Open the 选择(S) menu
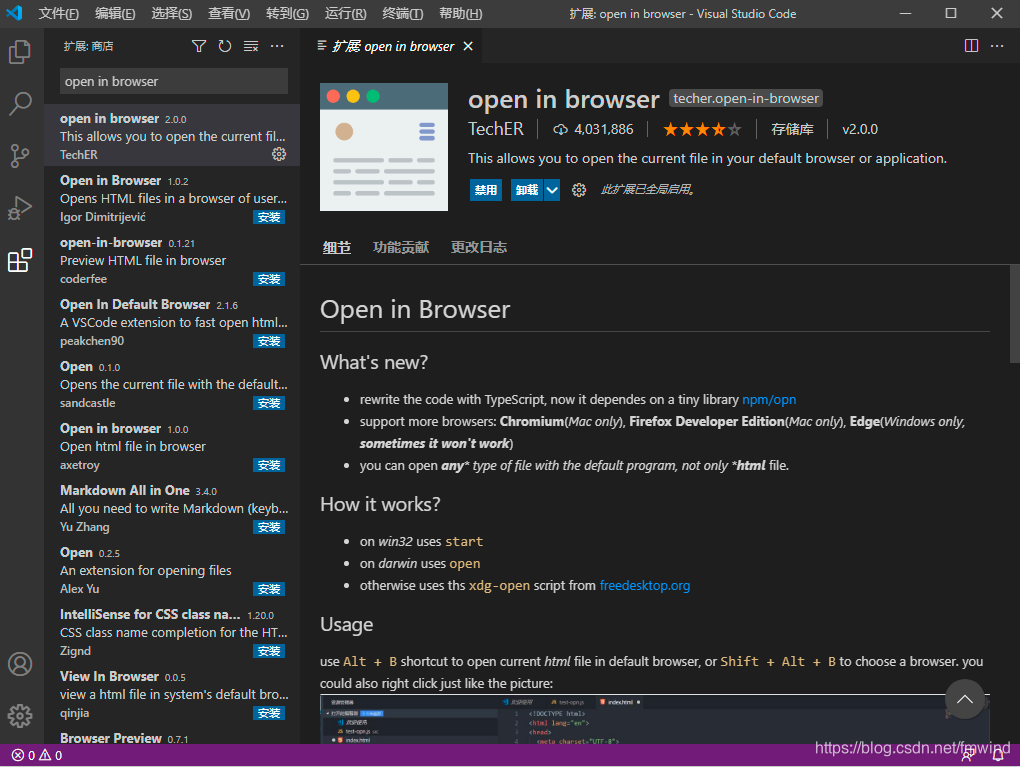Image resolution: width=1020 pixels, height=767 pixels. click(172, 14)
